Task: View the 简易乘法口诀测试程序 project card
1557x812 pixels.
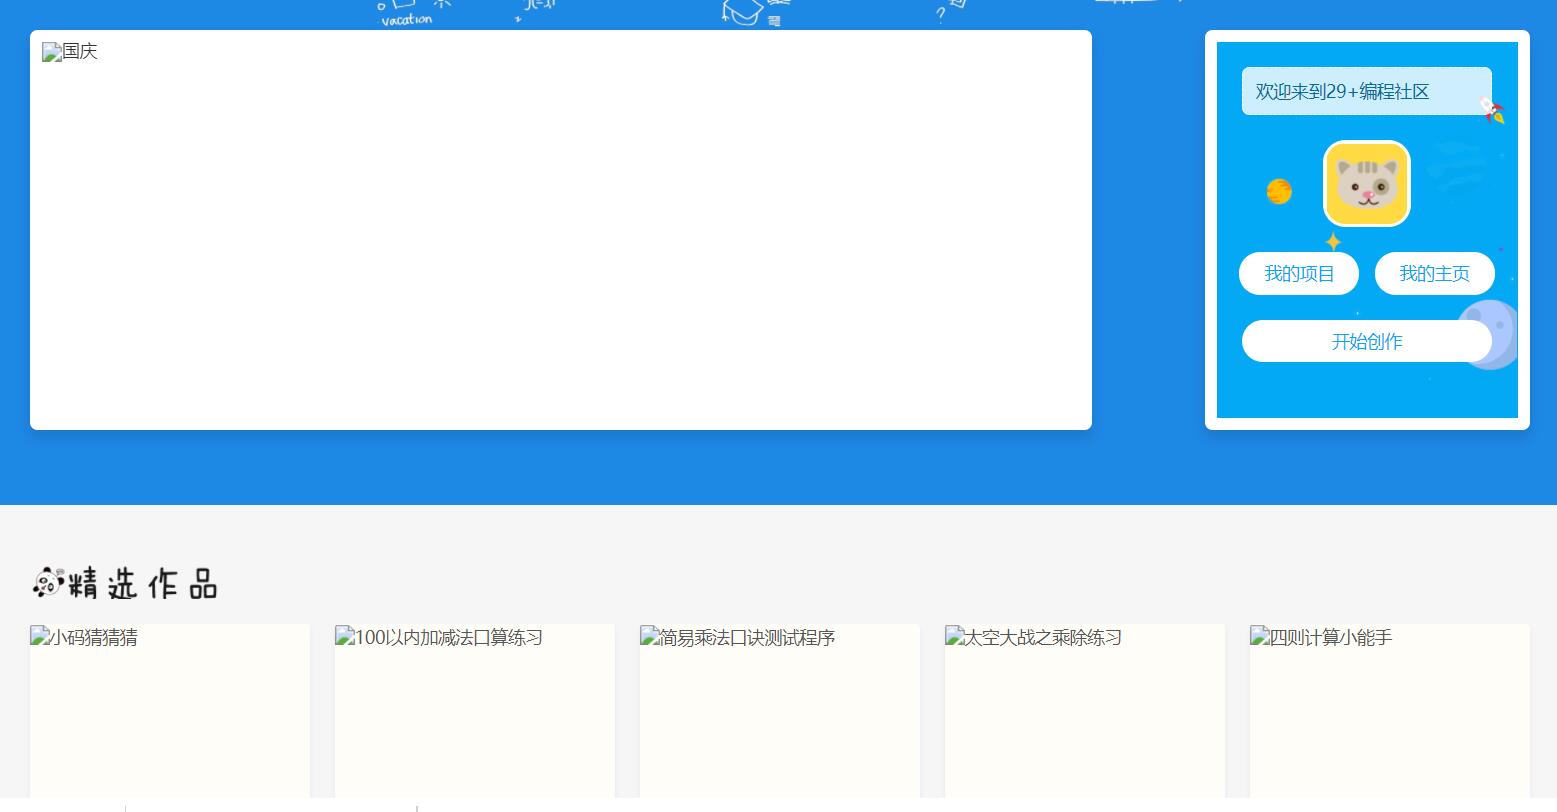Action: click(780, 711)
